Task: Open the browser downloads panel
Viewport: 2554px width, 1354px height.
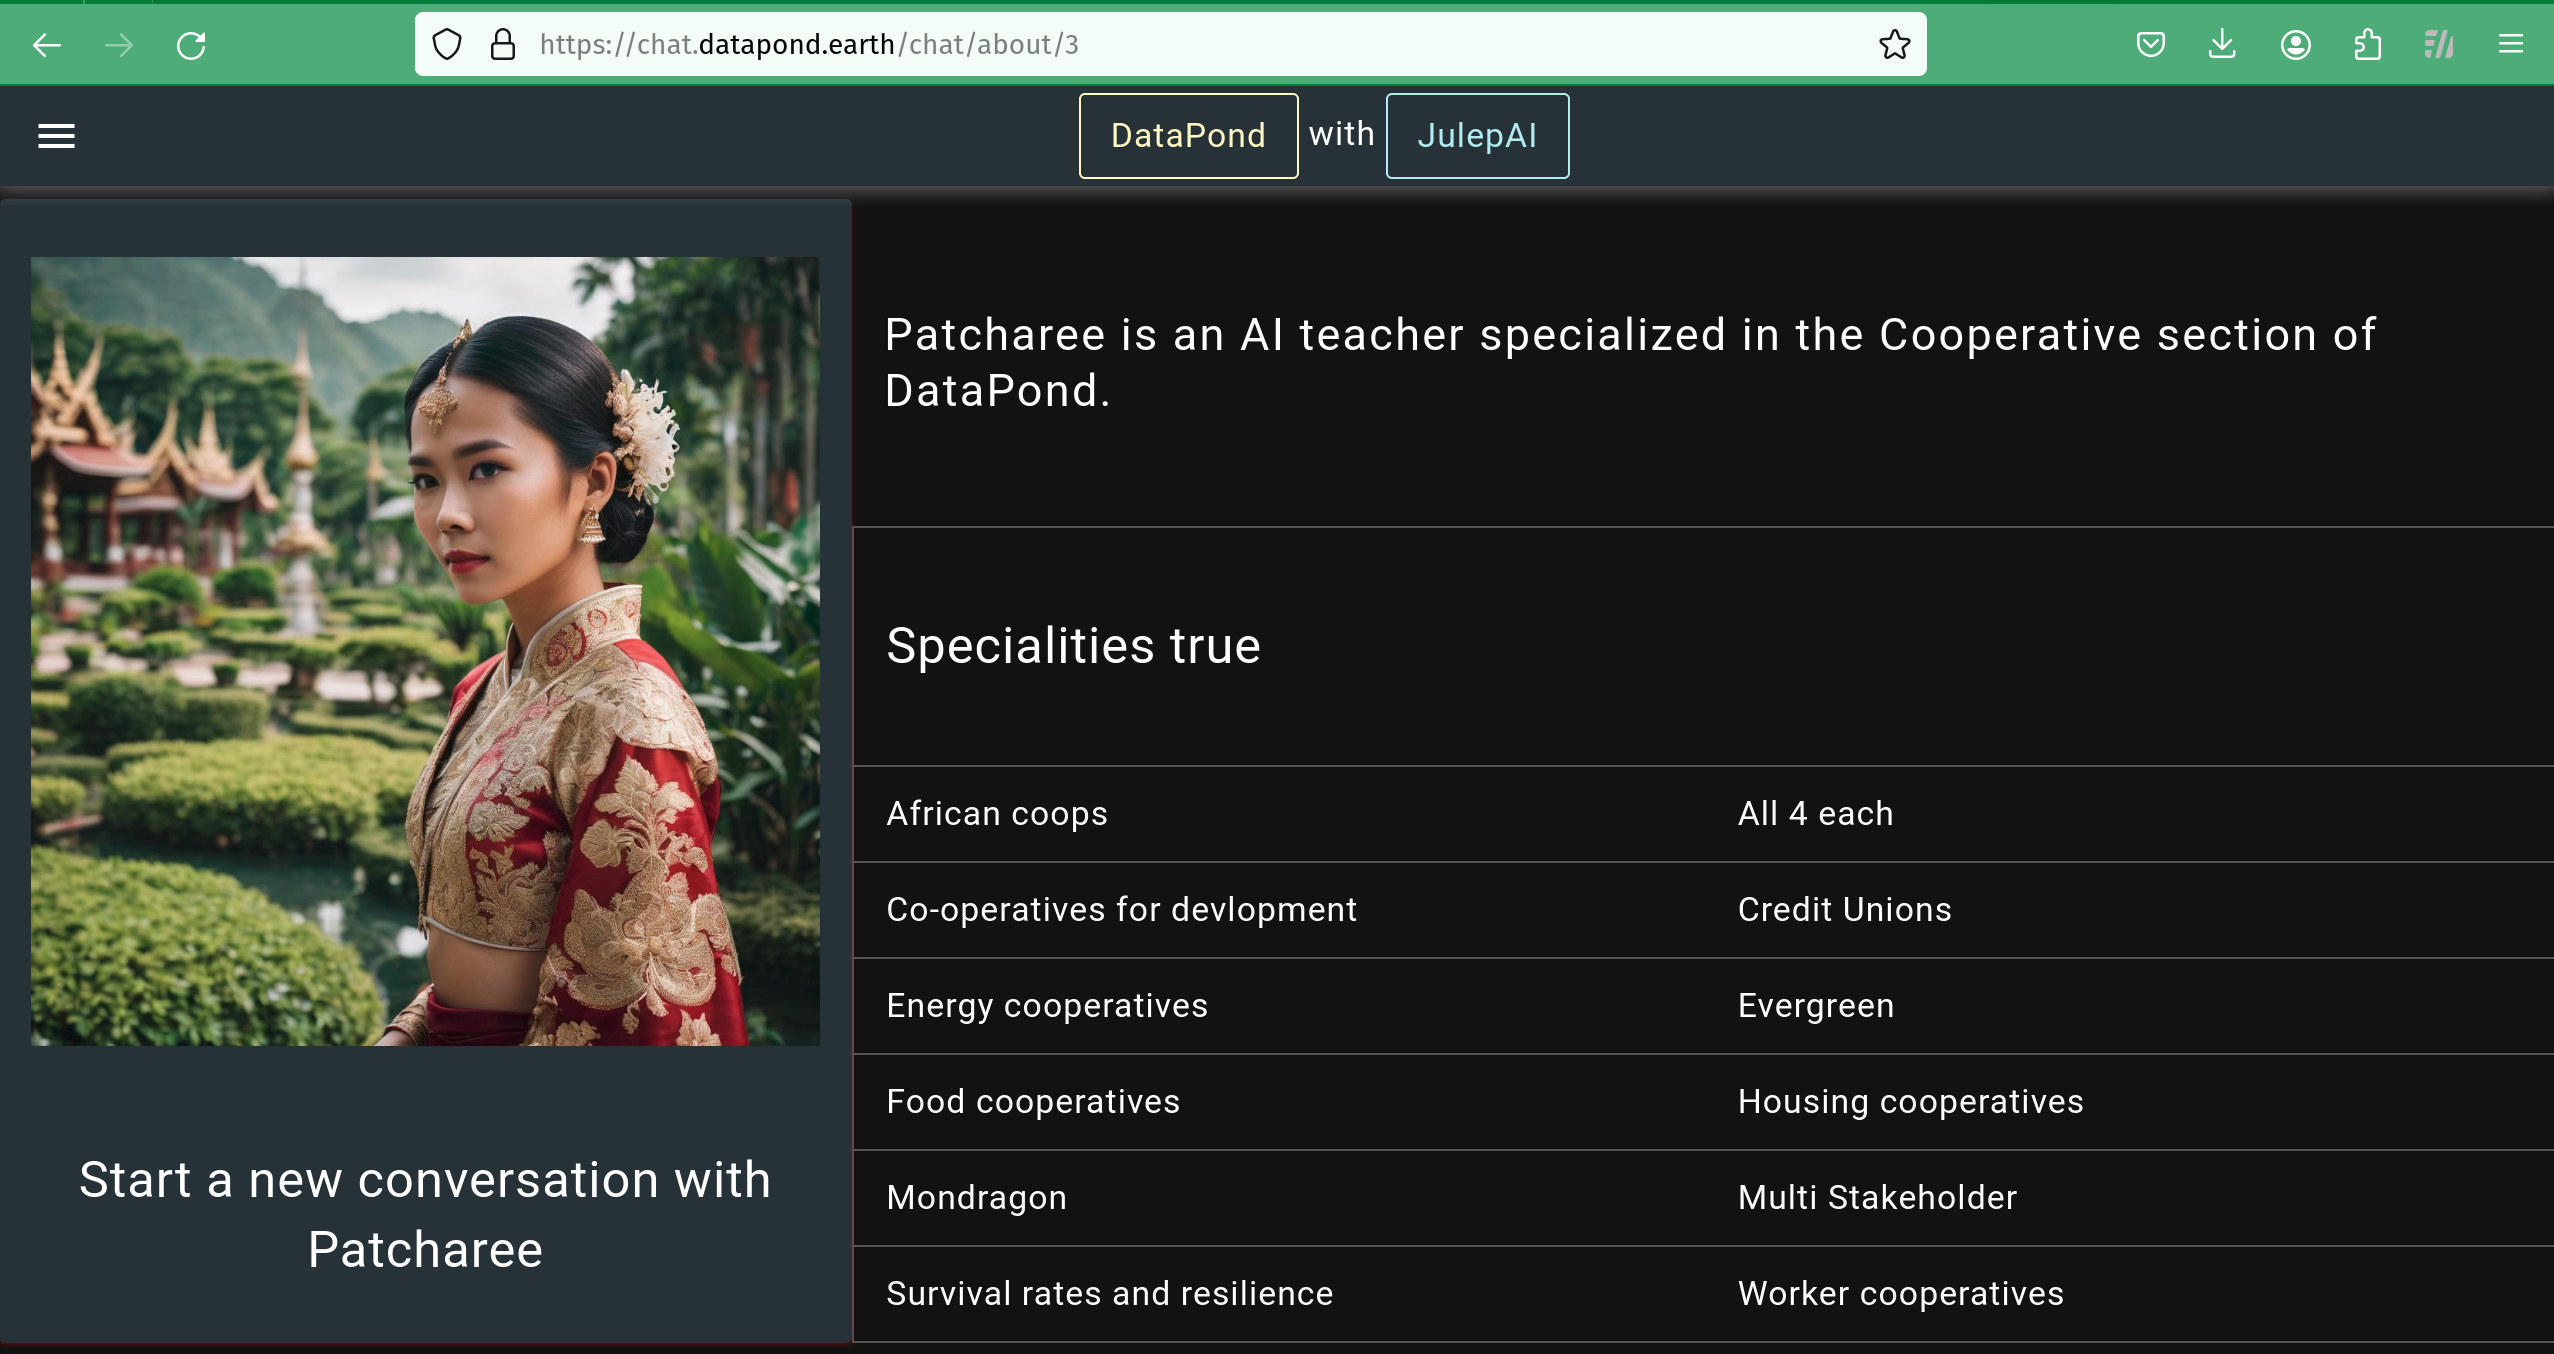Action: [x=2222, y=45]
